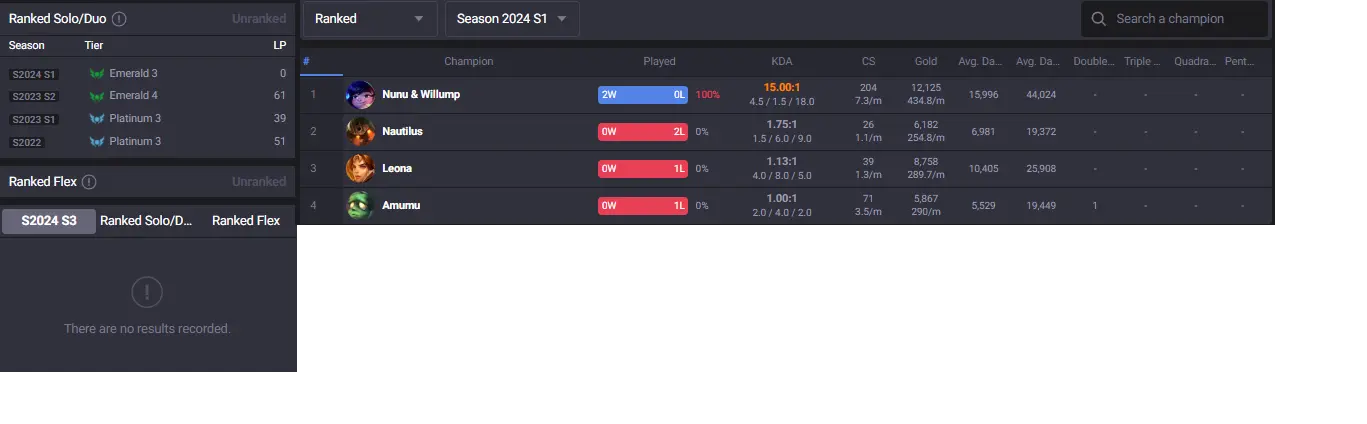Viewport: 1367px width, 424px height.
Task: Open the Season 2024 S1 dropdown
Action: (512, 19)
